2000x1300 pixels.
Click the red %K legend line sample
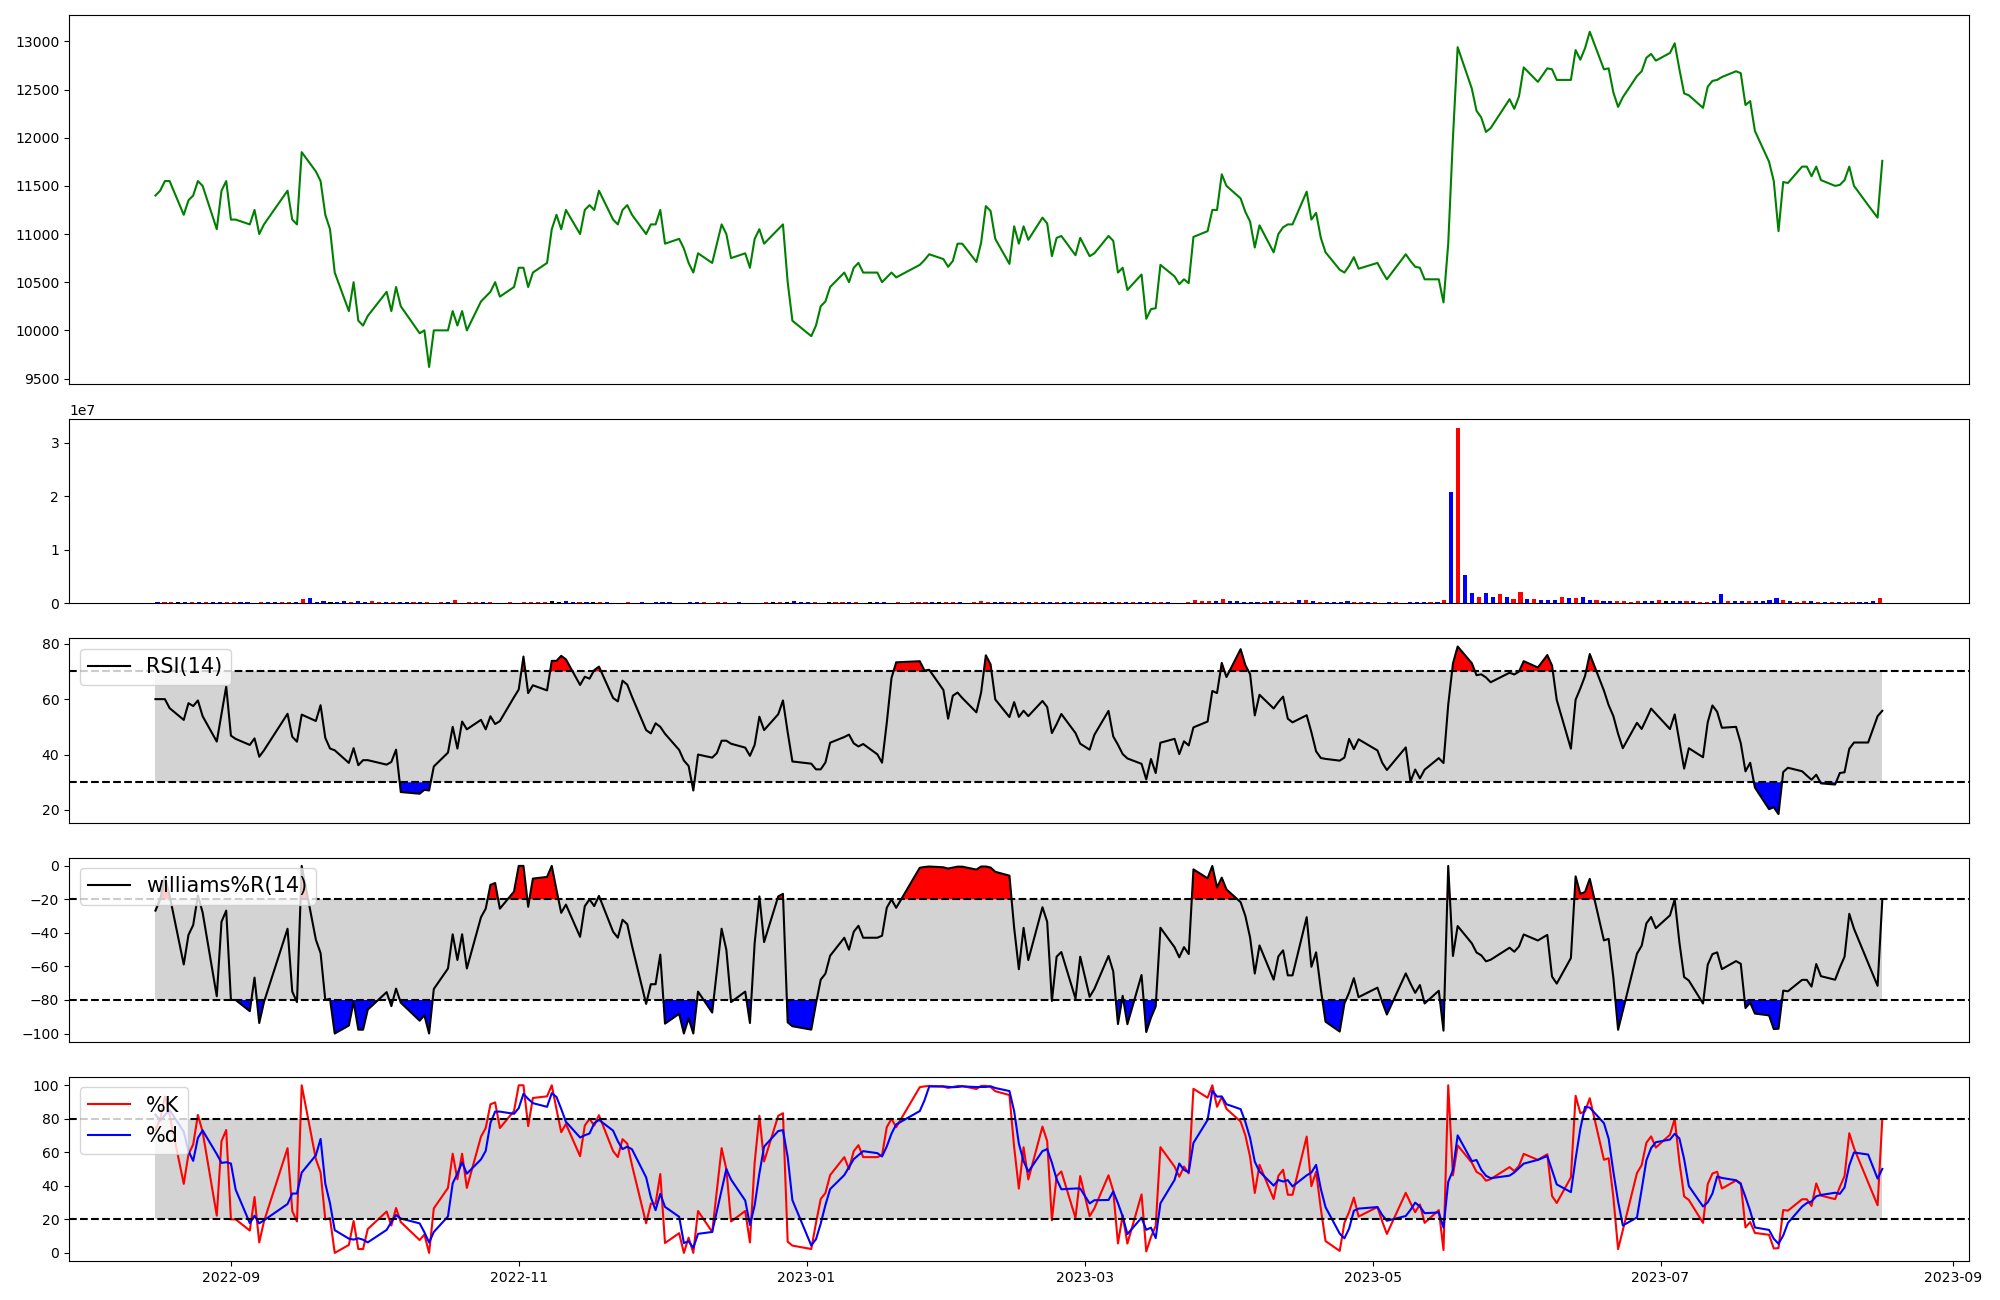click(109, 1105)
